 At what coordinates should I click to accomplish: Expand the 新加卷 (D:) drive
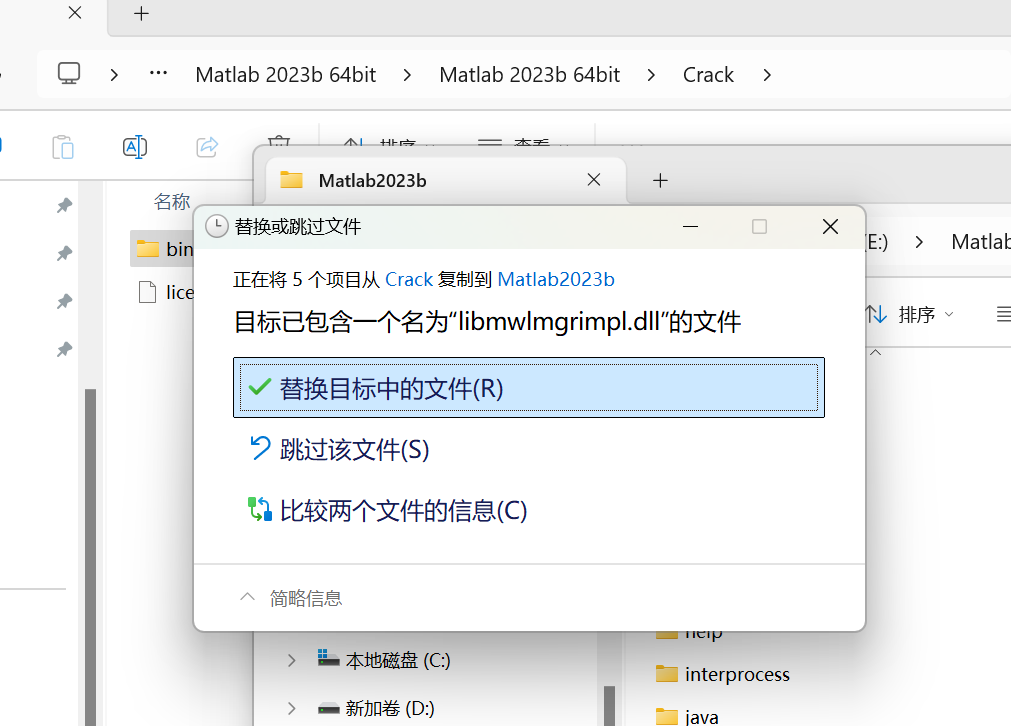(x=291, y=710)
